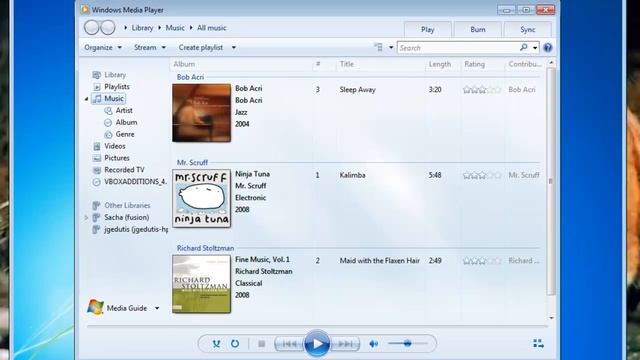Click the Forward navigation button
The height and width of the screenshot is (360, 640).
pos(108,28)
